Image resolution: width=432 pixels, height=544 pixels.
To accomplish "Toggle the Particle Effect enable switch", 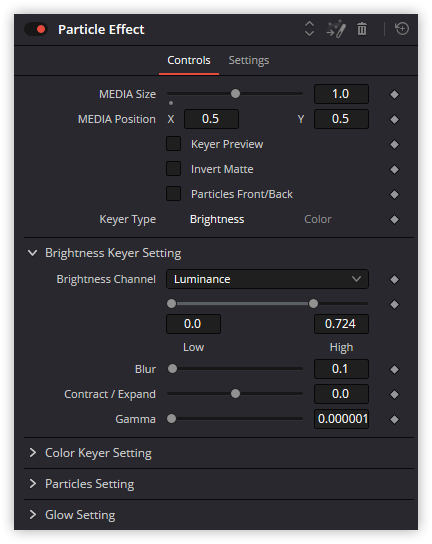I will 36,29.
